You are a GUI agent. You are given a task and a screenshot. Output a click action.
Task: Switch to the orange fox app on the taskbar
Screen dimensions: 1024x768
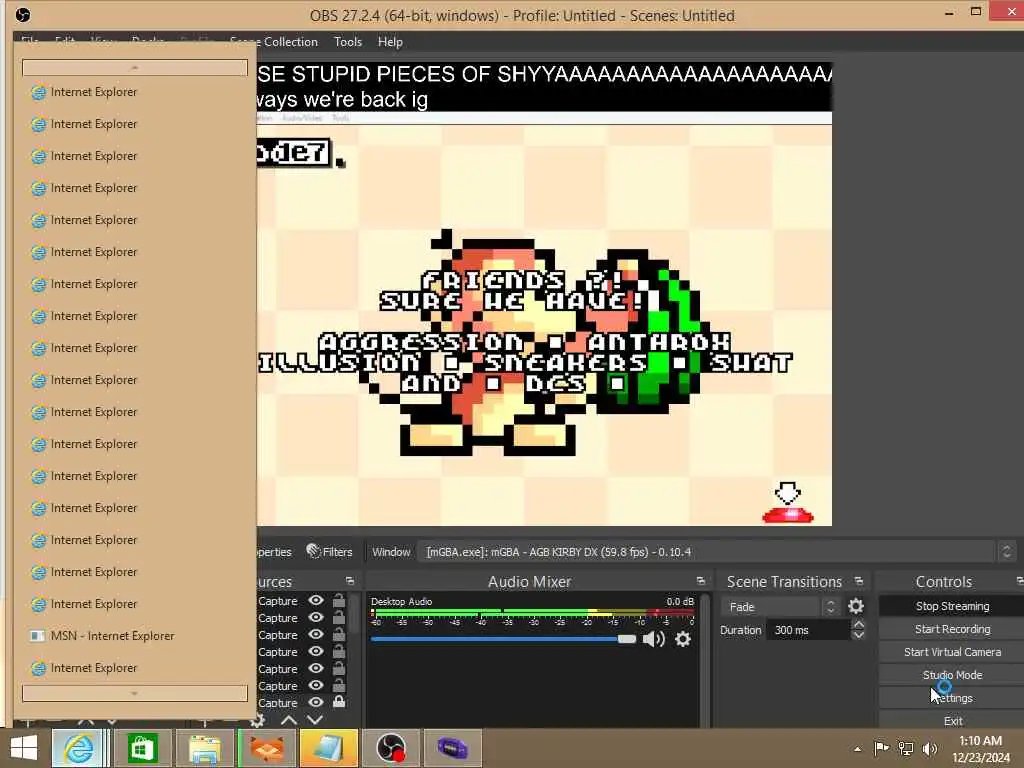pos(266,748)
